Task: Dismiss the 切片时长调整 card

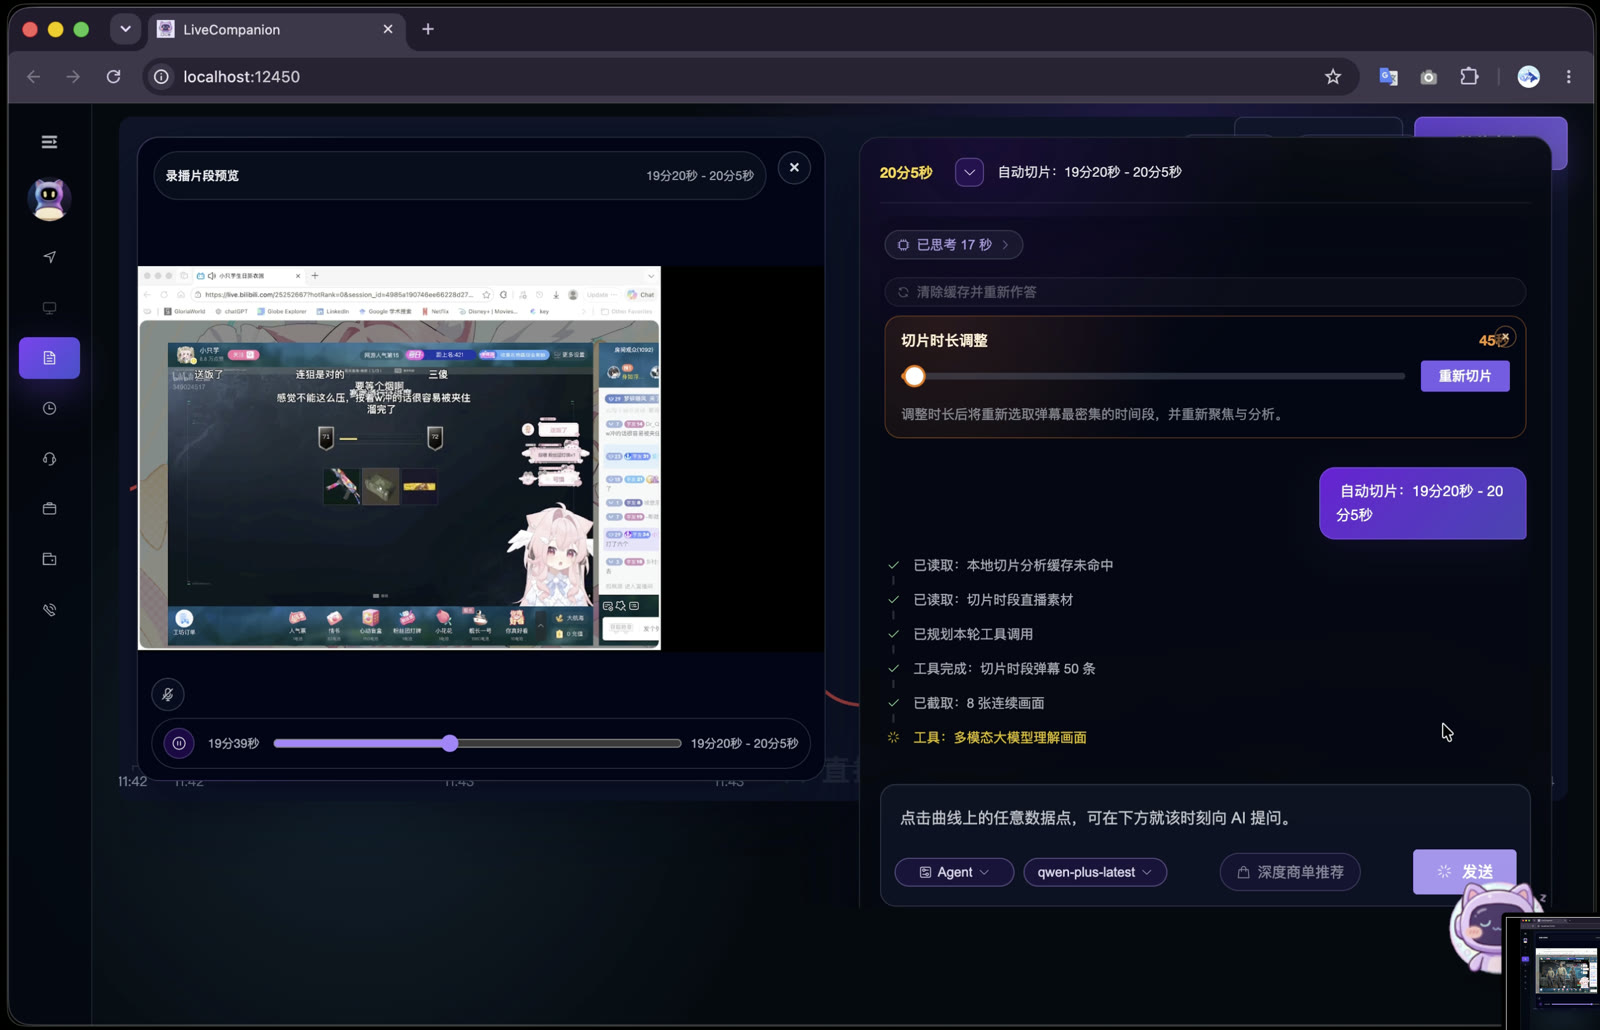Action: pos(1505,337)
